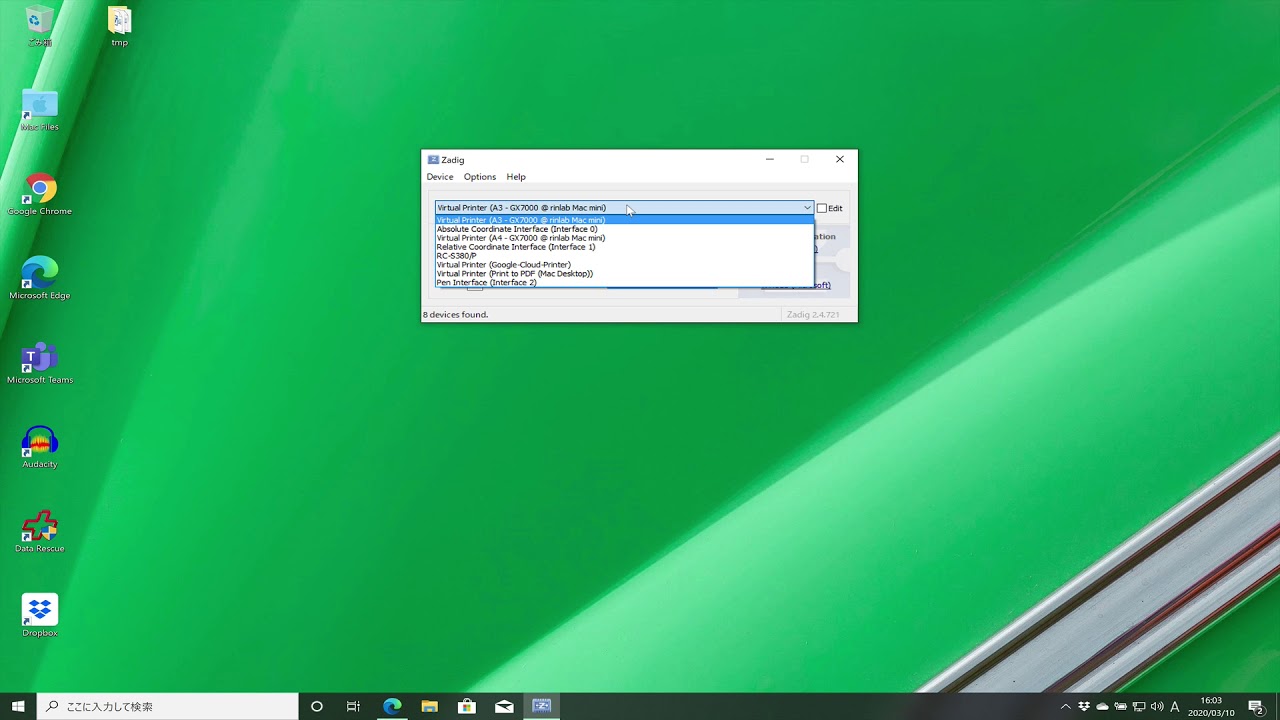Collapse the device list dropdown arrow

807,208
